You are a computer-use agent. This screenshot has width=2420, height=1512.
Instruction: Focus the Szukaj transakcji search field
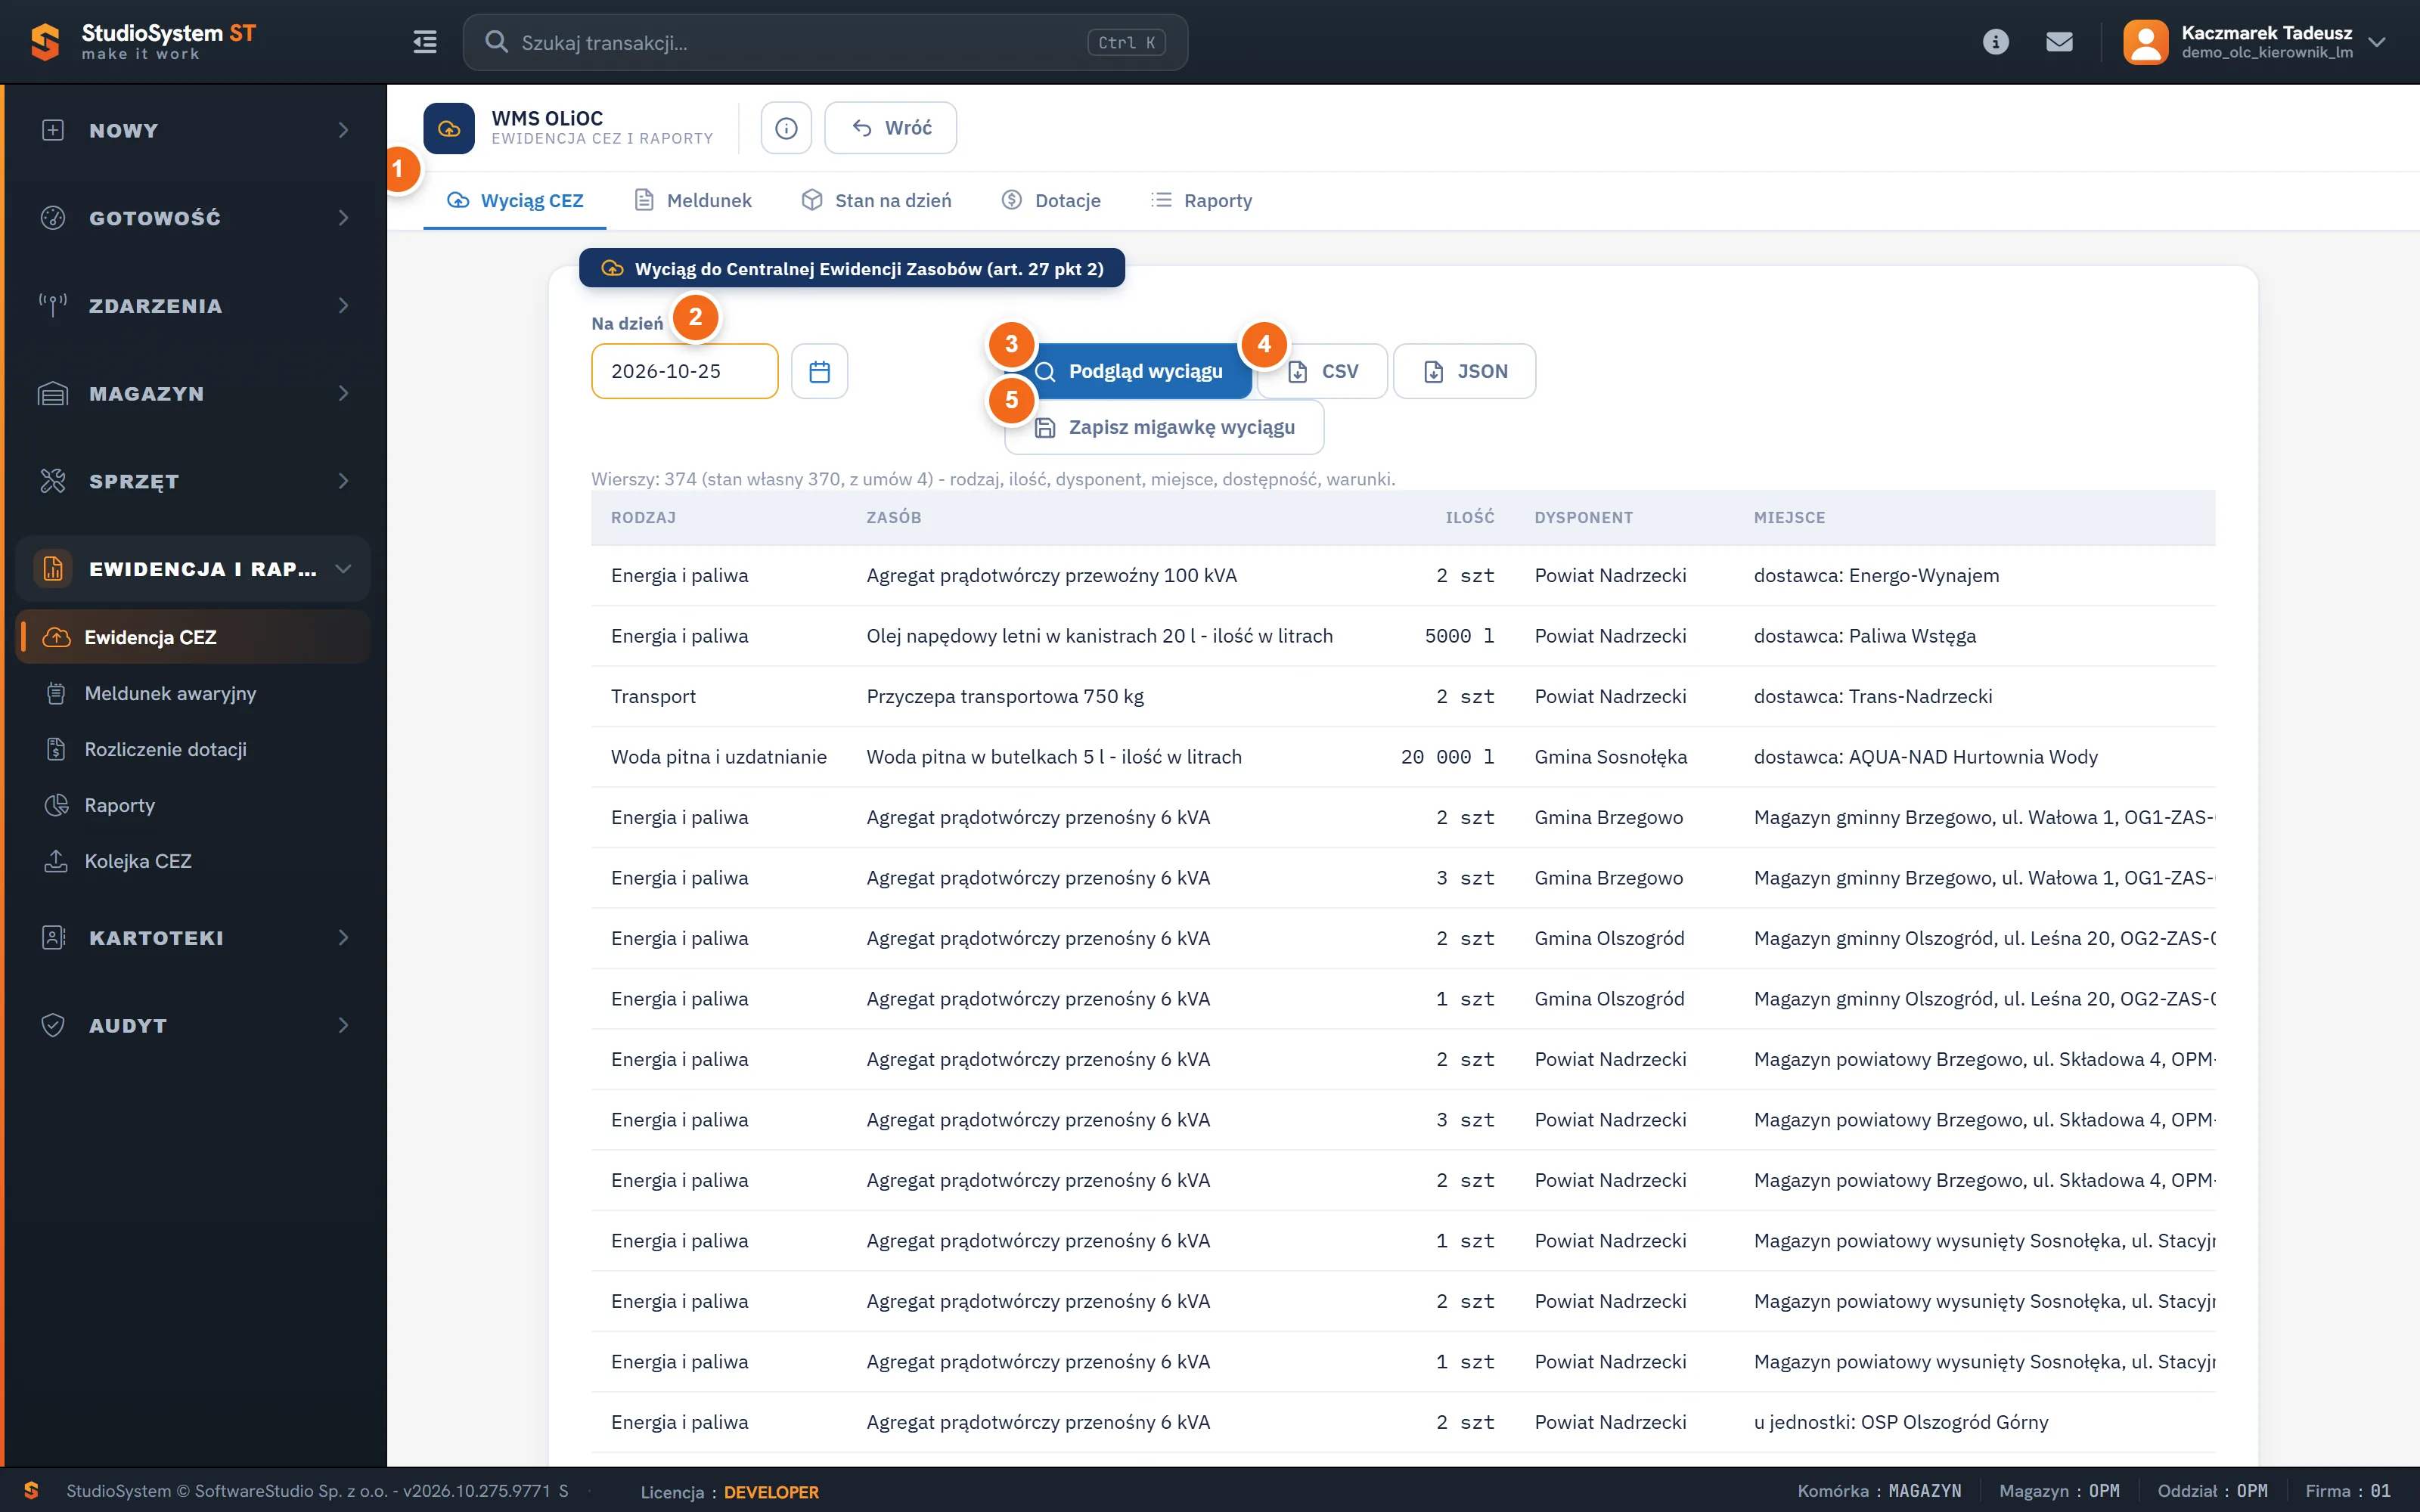pos(825,42)
